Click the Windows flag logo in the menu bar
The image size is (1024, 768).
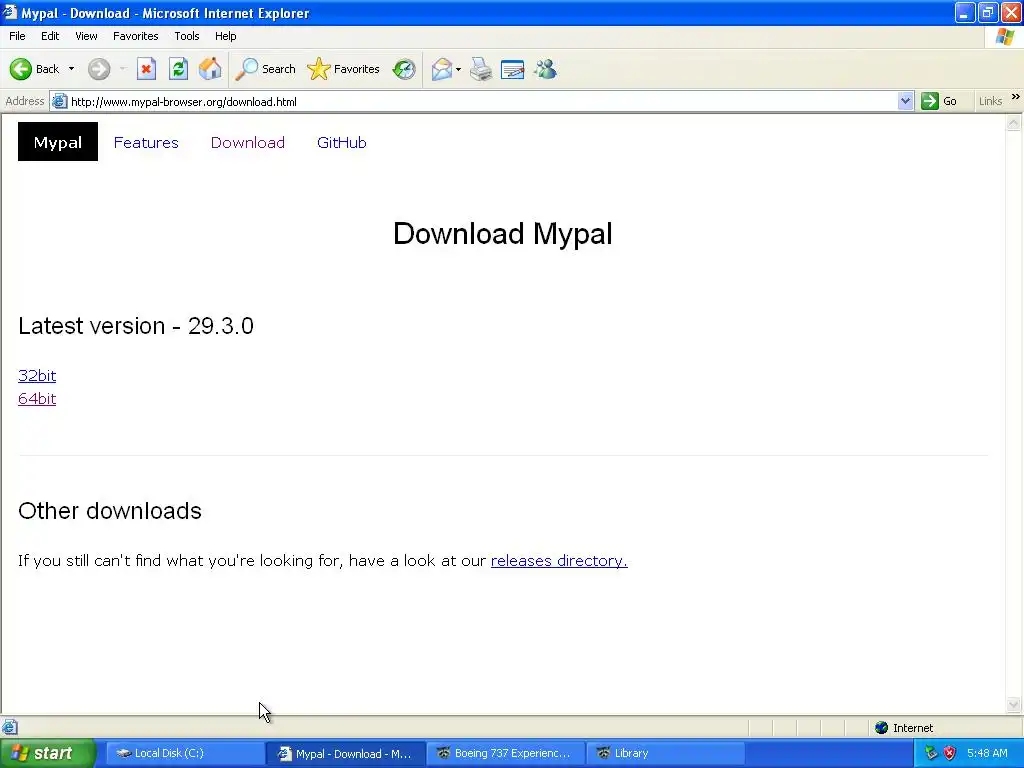tap(1005, 37)
